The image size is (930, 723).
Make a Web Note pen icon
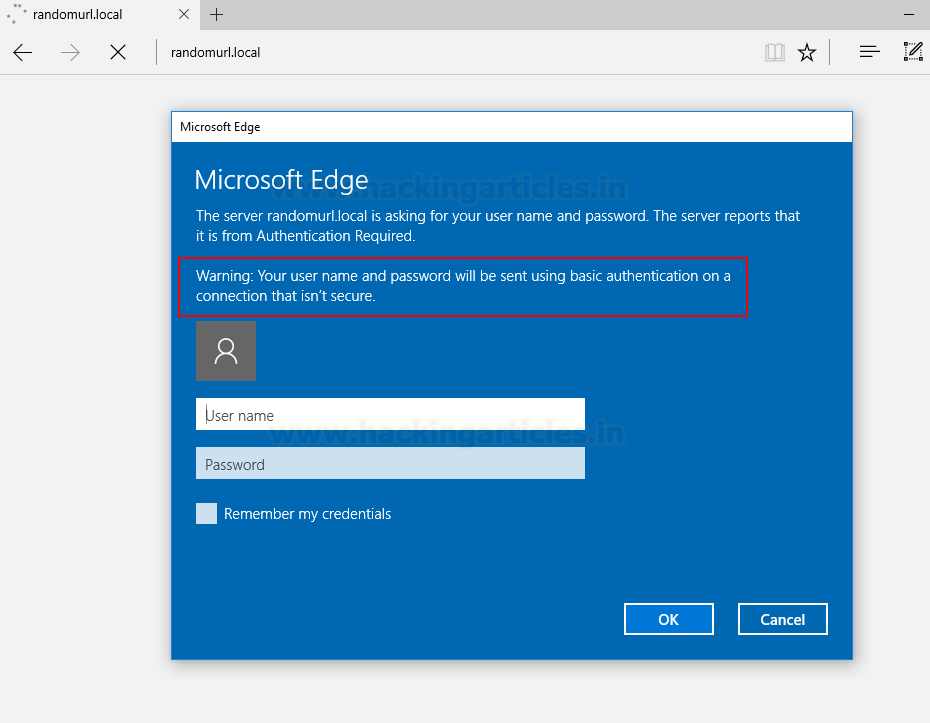pyautogui.click(x=913, y=52)
